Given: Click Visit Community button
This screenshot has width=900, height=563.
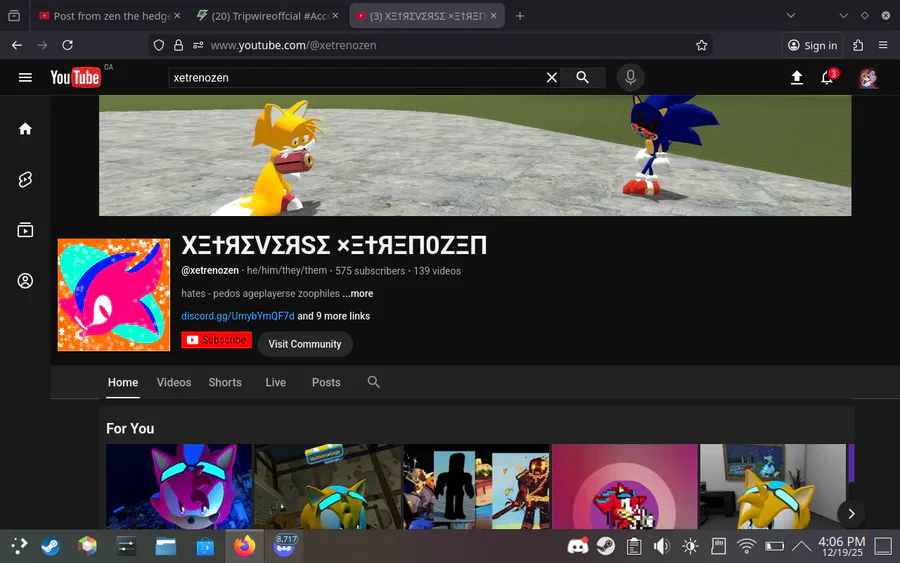Looking at the screenshot, I should (x=305, y=344).
